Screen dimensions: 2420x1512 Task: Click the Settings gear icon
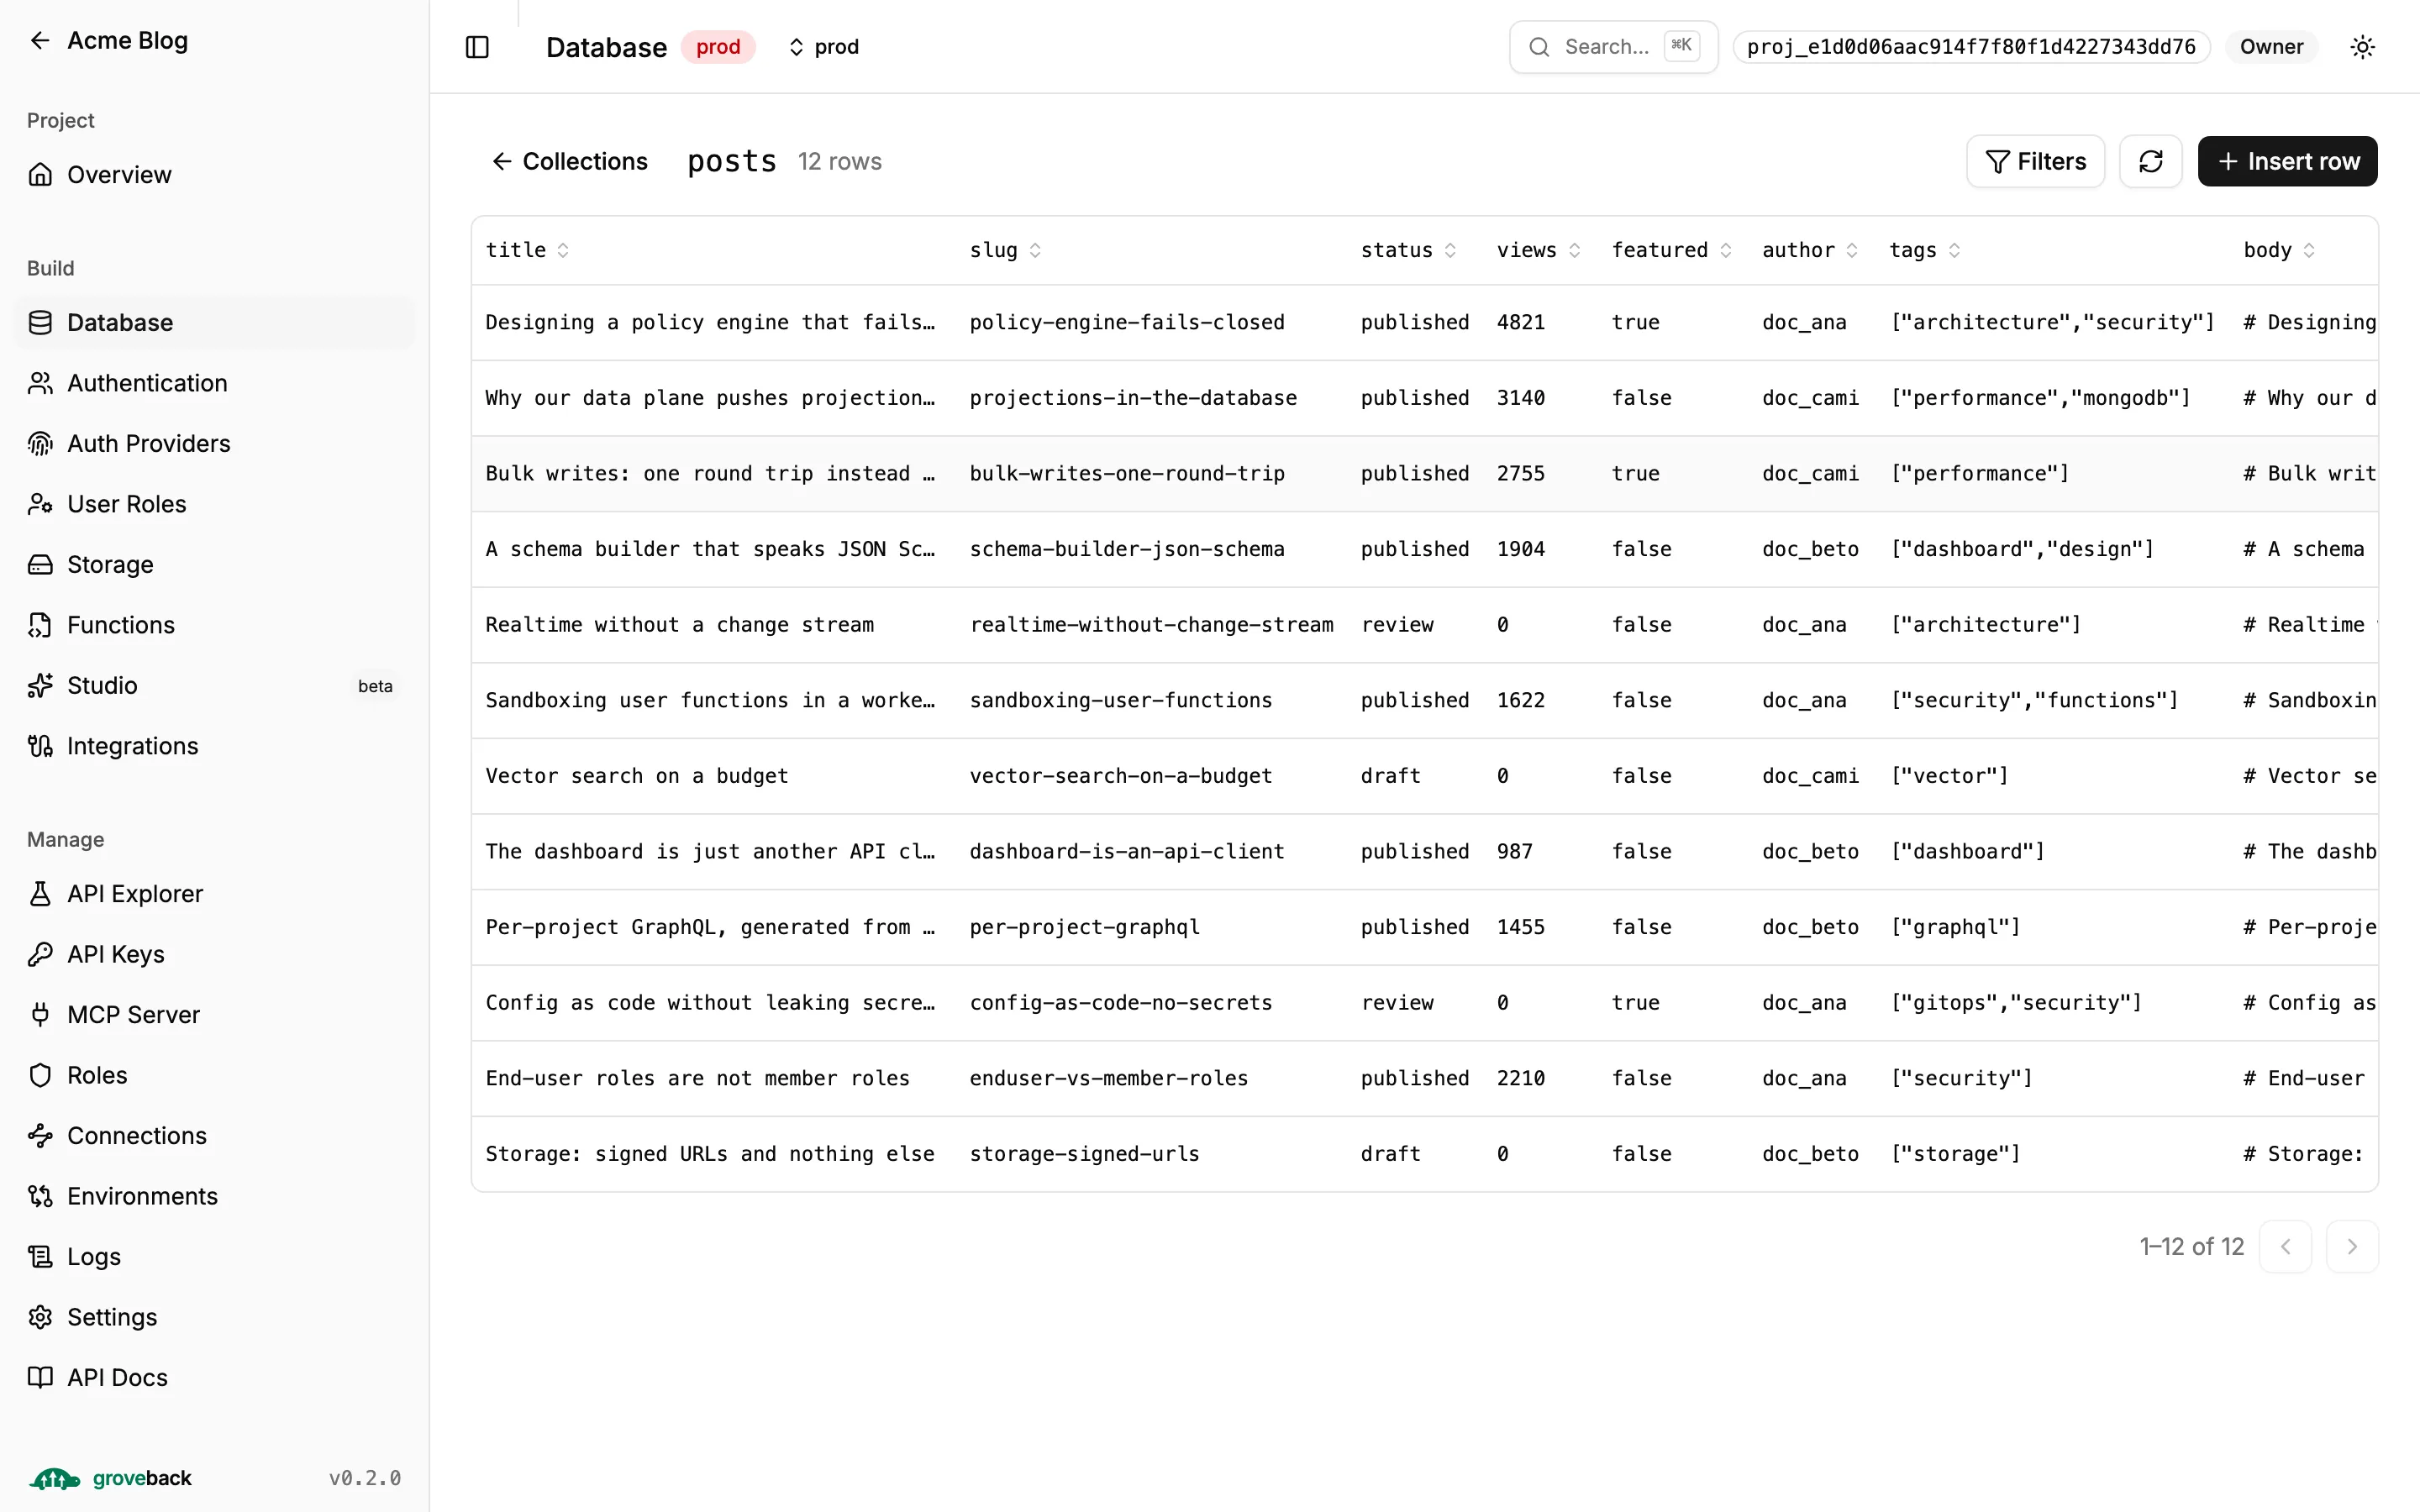[x=40, y=1318]
